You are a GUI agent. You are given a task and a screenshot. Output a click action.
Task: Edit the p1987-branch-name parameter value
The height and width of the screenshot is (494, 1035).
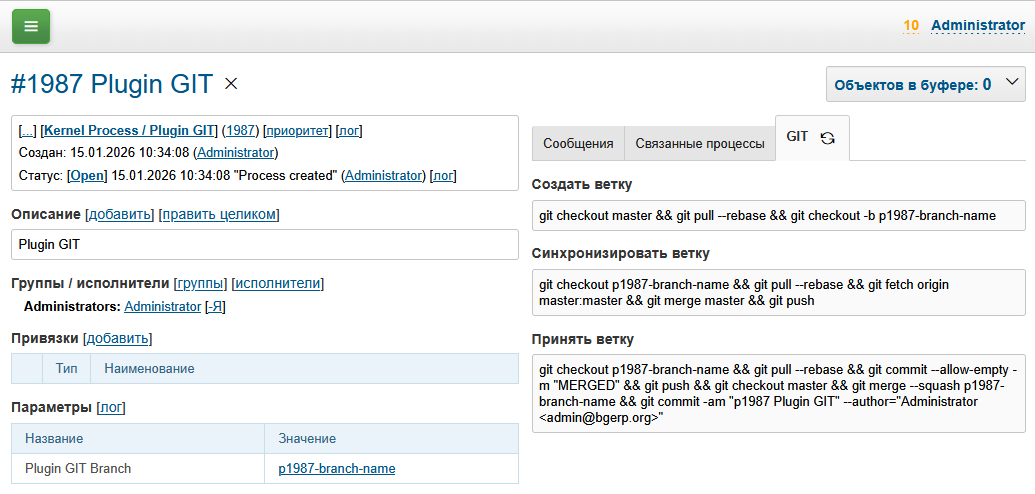click(337, 468)
